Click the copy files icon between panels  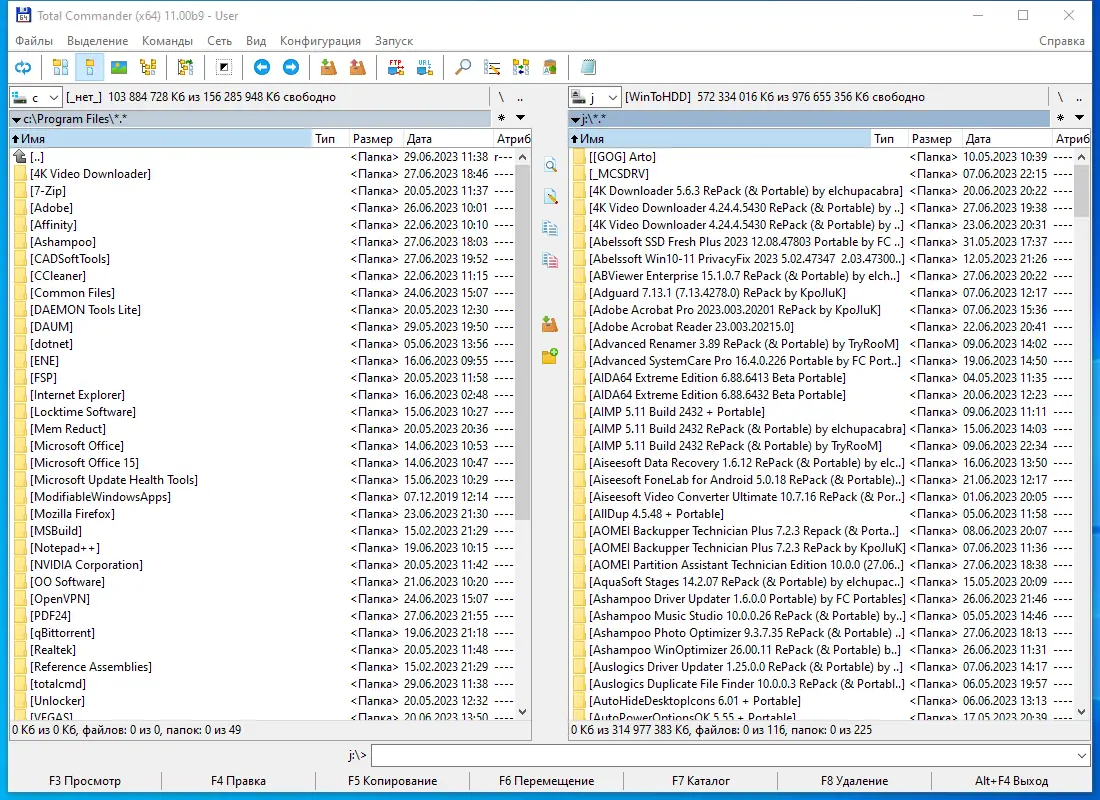click(550, 229)
